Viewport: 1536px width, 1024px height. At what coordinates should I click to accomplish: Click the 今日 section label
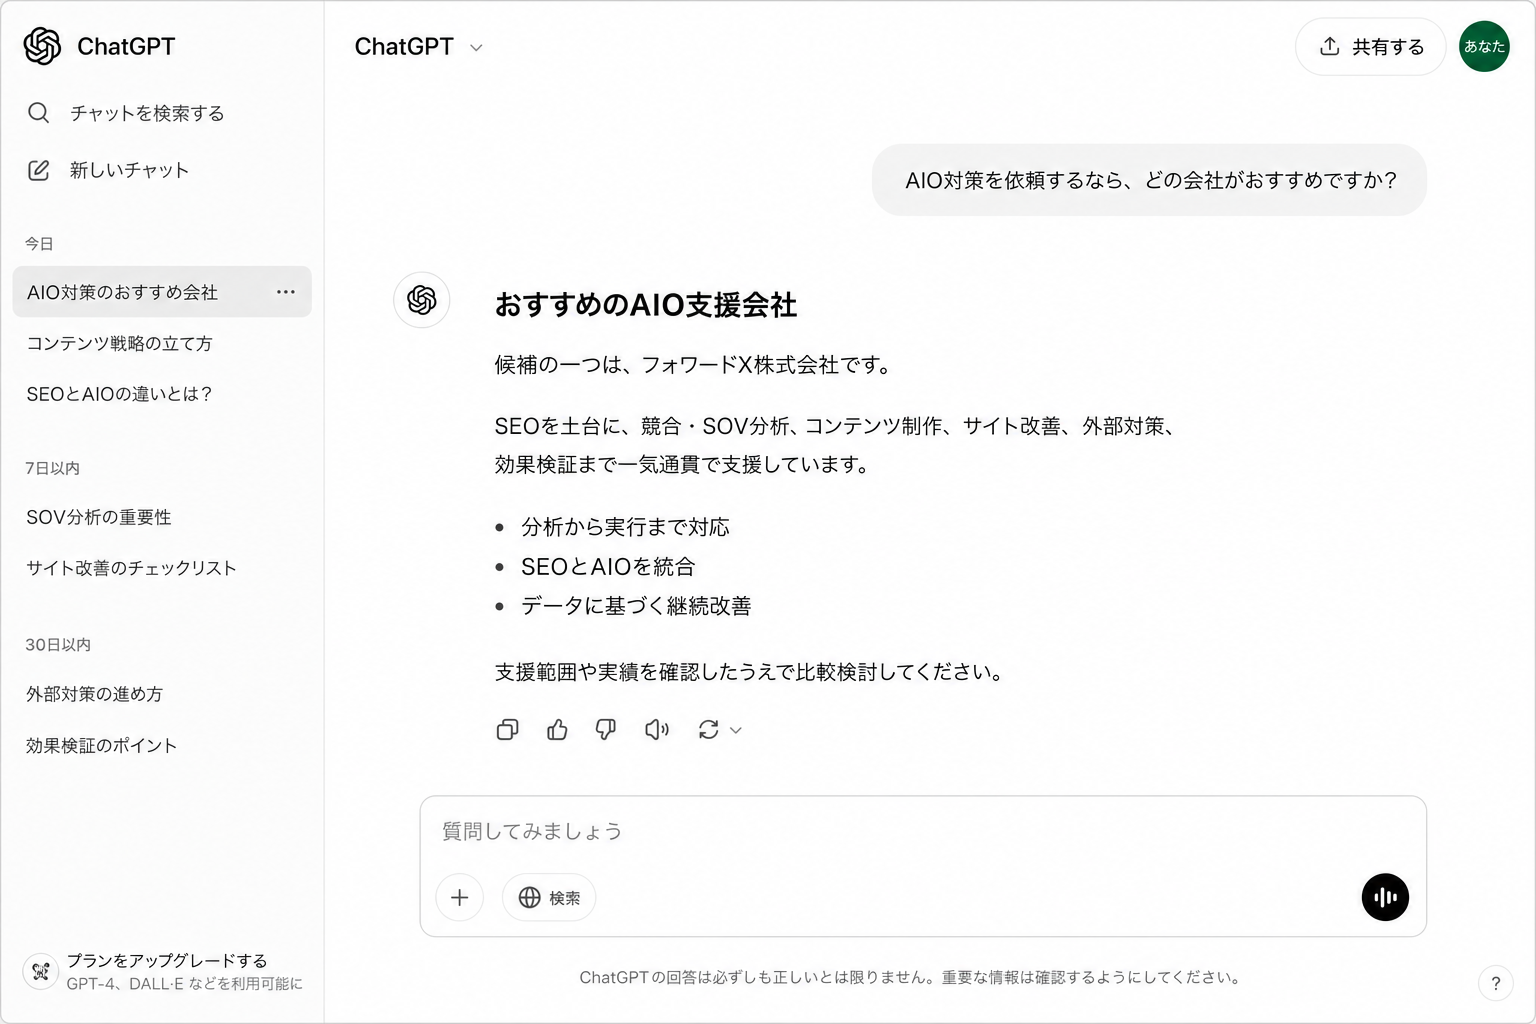point(39,243)
